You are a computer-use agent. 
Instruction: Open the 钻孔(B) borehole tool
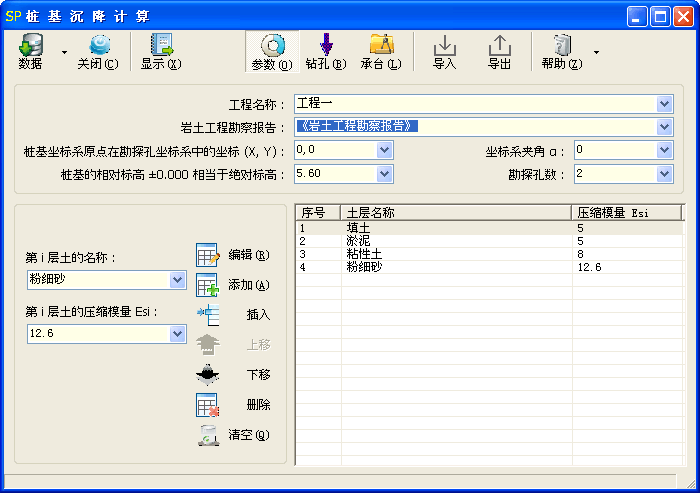click(x=326, y=52)
